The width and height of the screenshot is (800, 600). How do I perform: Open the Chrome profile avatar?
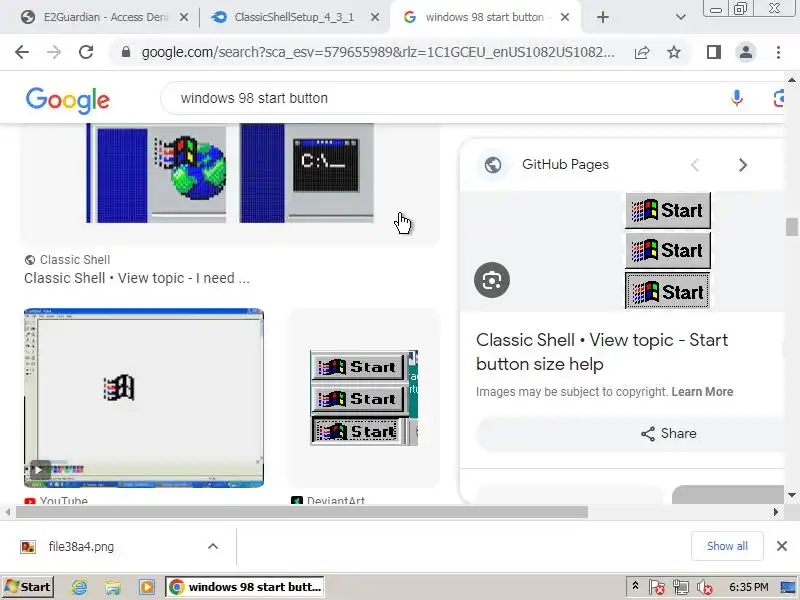point(745,52)
